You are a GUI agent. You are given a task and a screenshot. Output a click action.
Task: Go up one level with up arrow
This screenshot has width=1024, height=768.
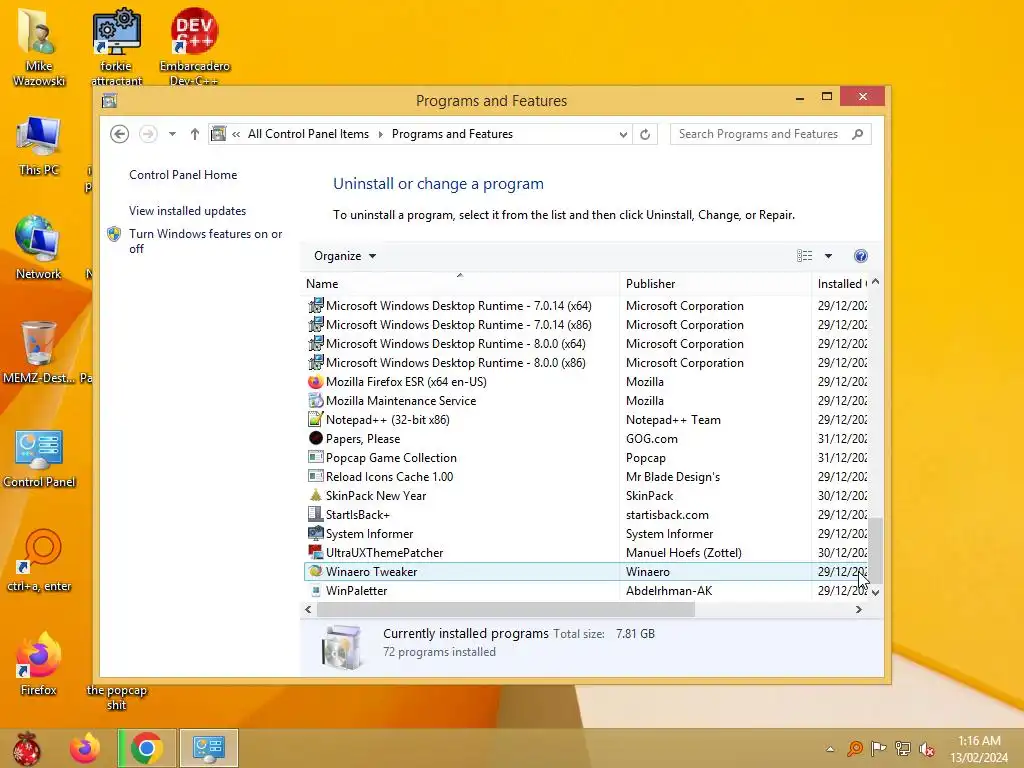(x=195, y=134)
